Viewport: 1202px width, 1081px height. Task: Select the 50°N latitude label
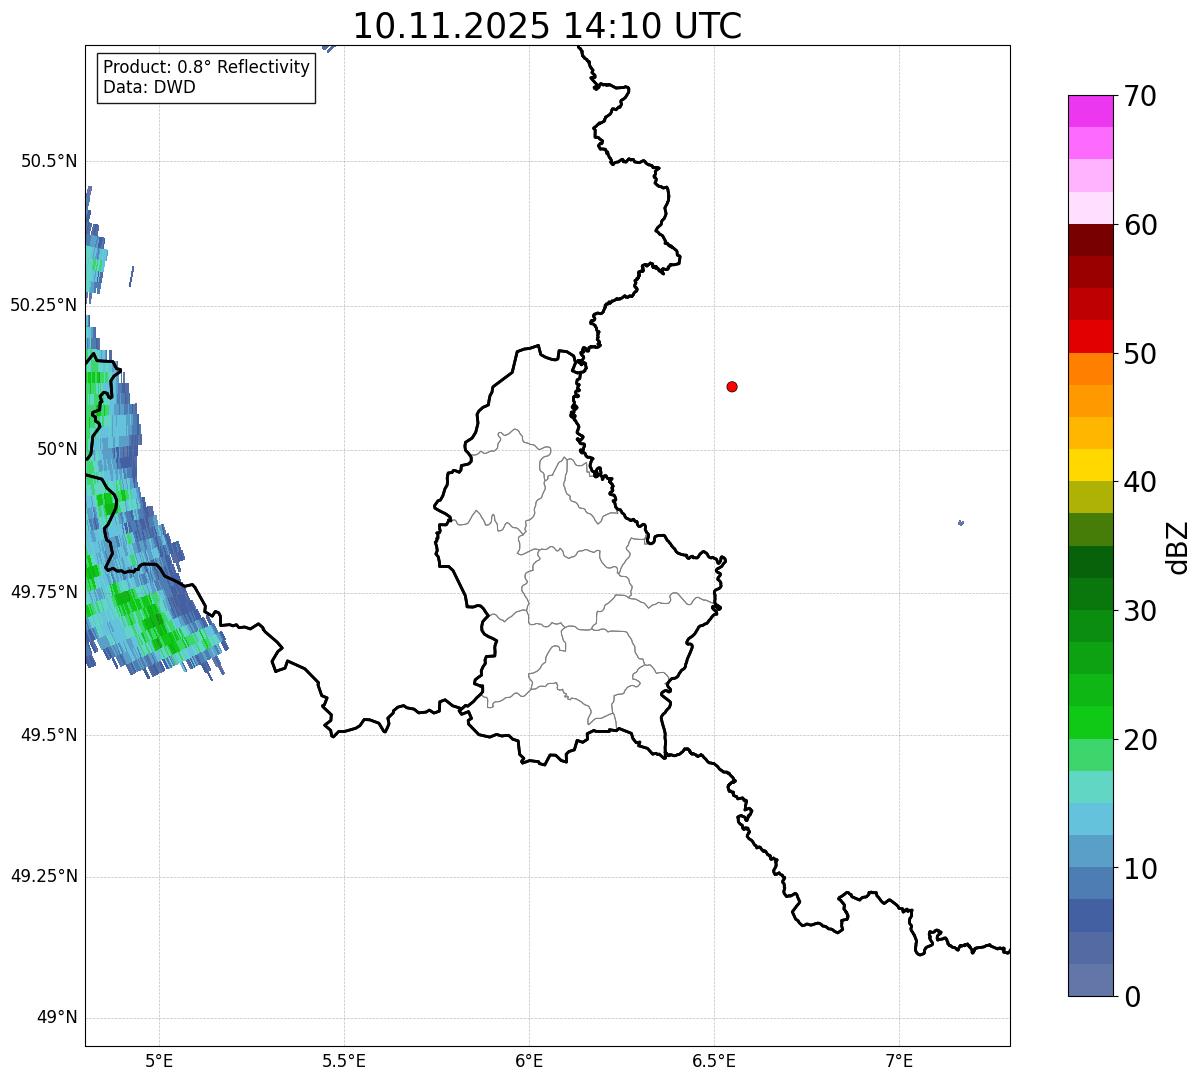tap(57, 449)
